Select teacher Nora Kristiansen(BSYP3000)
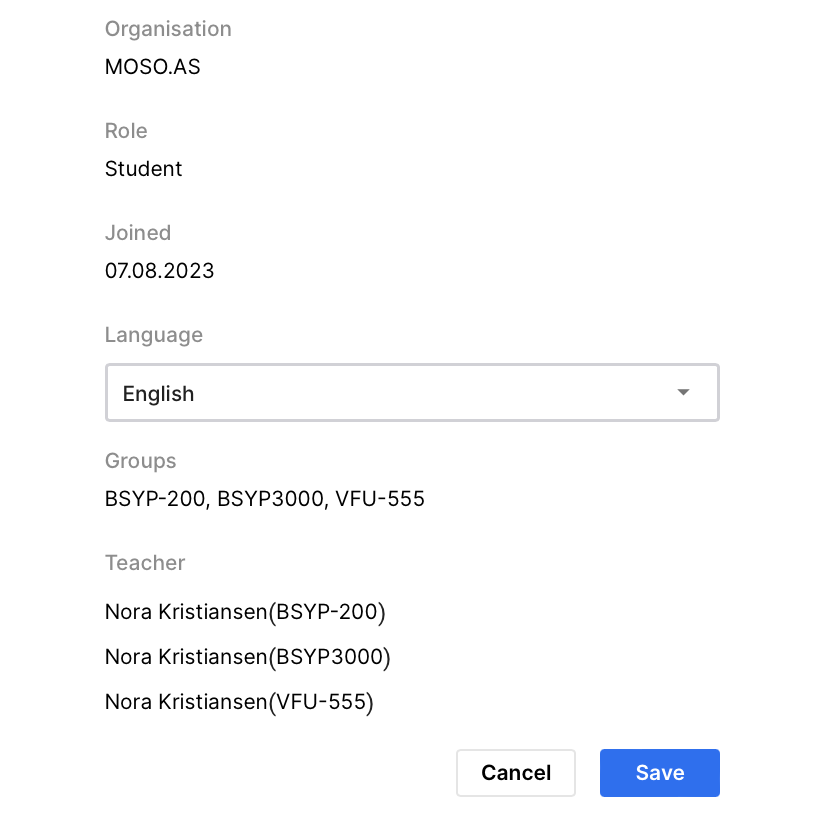Screen dimensions: 820x824 point(247,657)
